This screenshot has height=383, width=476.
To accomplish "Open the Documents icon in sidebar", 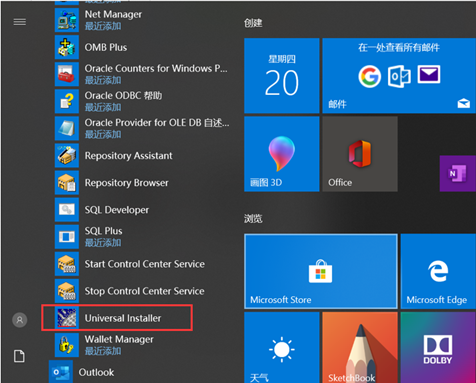I will [19, 356].
